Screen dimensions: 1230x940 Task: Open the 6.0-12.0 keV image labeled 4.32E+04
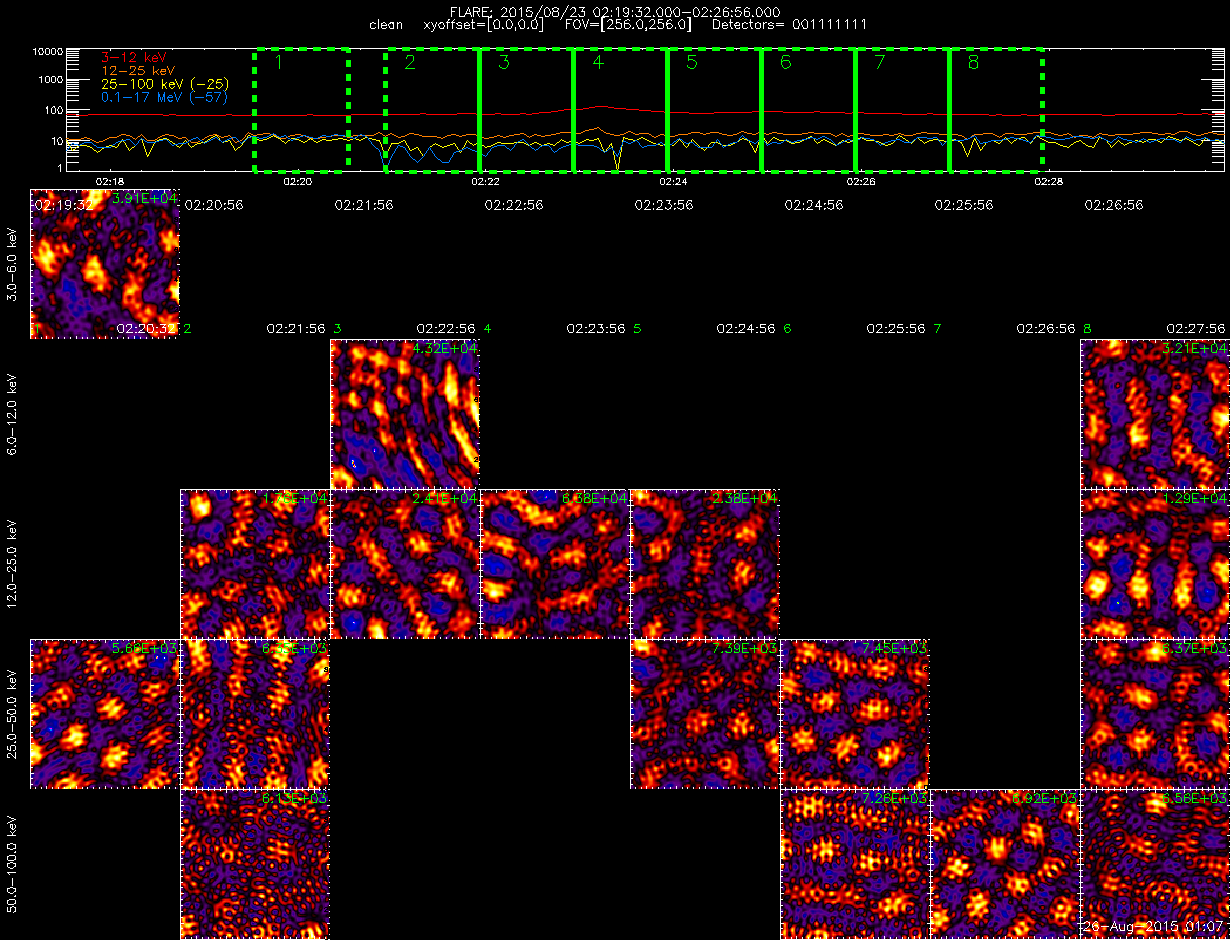(x=405, y=414)
